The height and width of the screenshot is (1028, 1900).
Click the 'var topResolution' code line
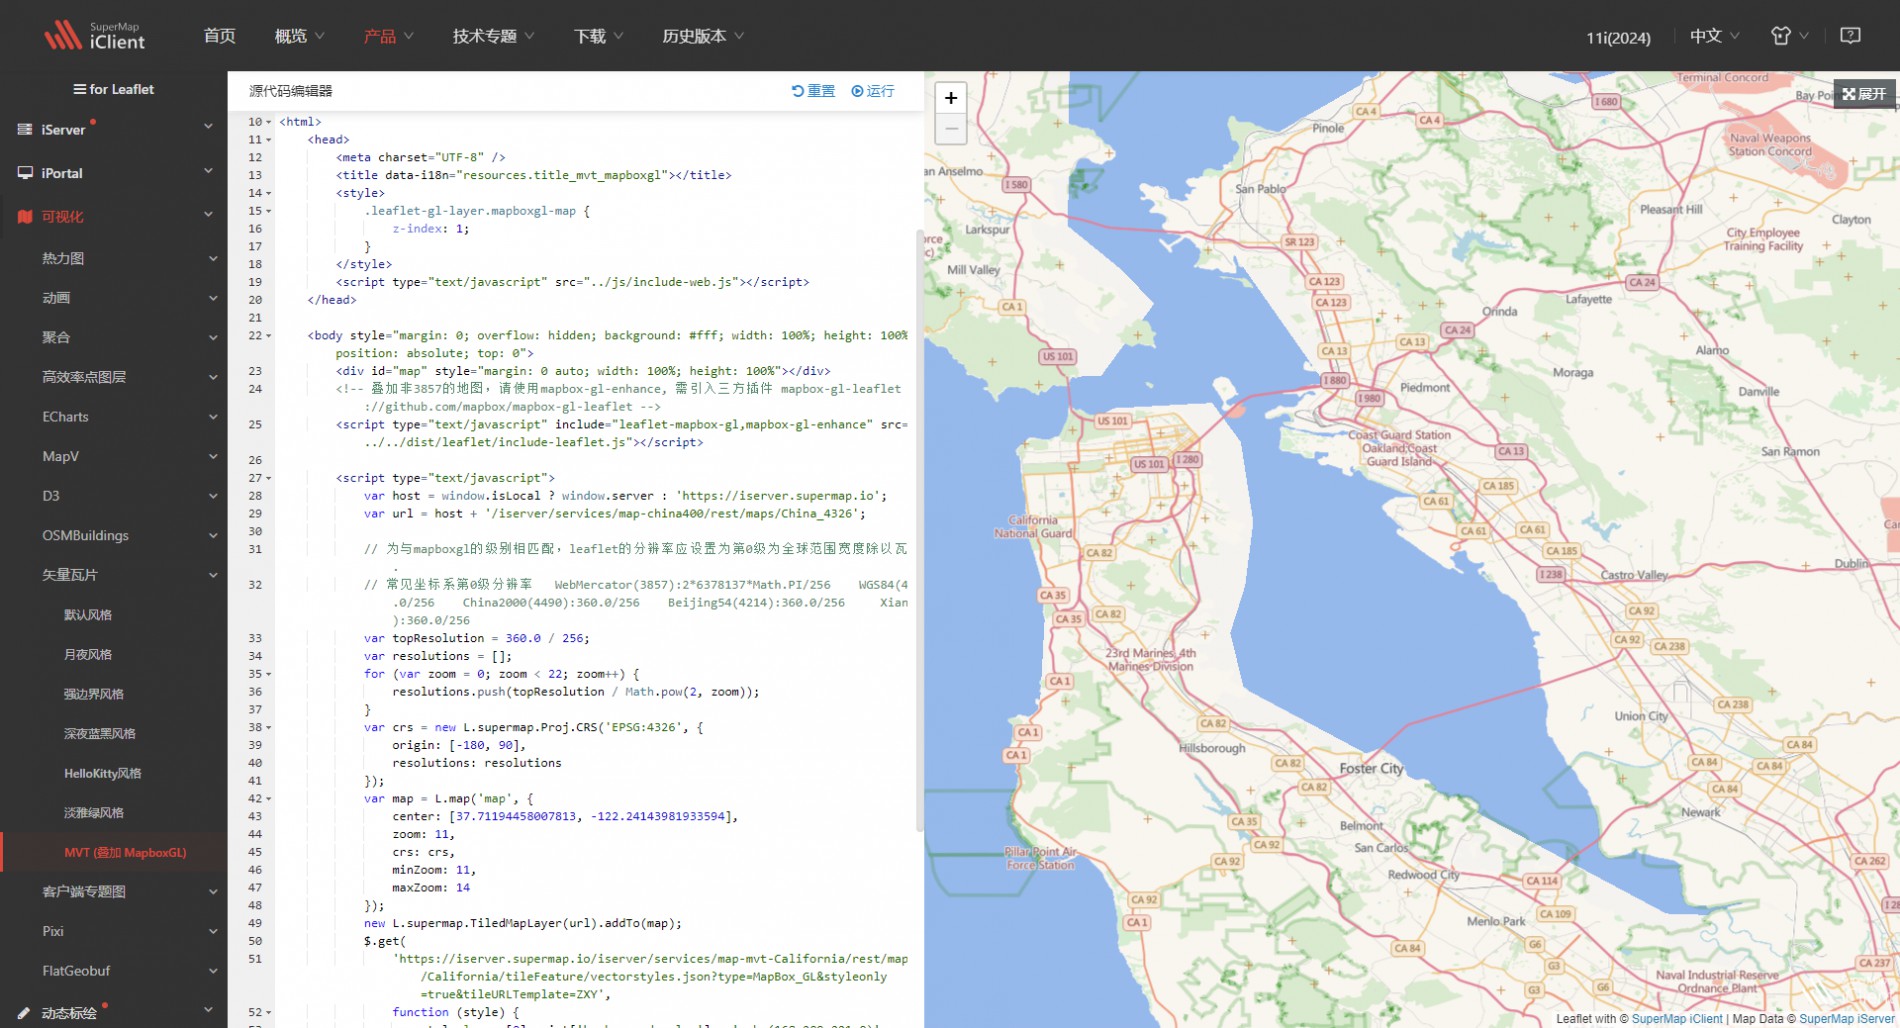[477, 638]
